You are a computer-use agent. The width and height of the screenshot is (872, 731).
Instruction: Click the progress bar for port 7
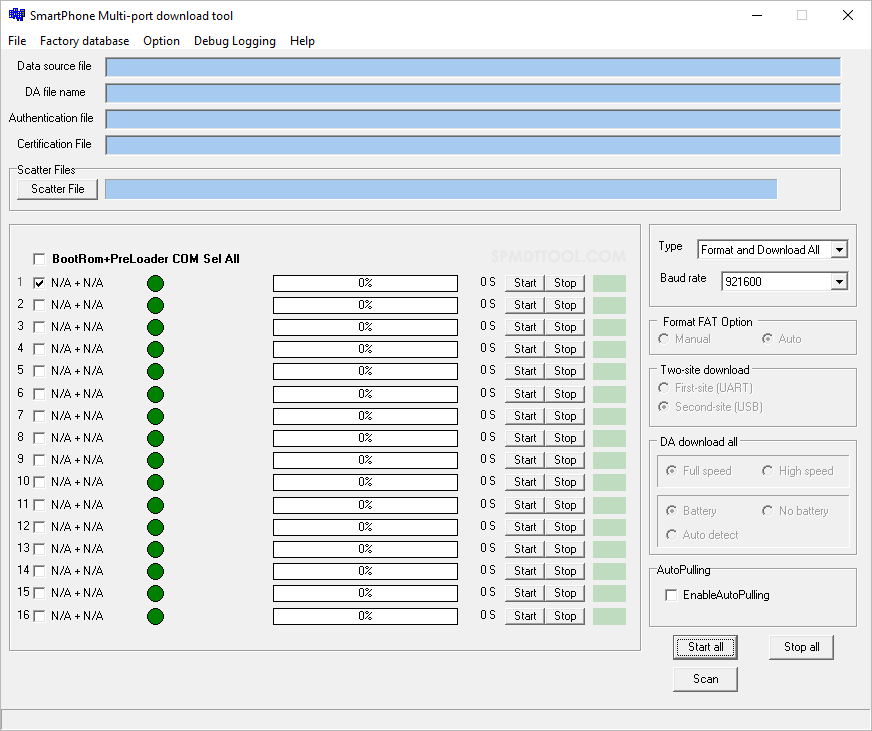[365, 416]
